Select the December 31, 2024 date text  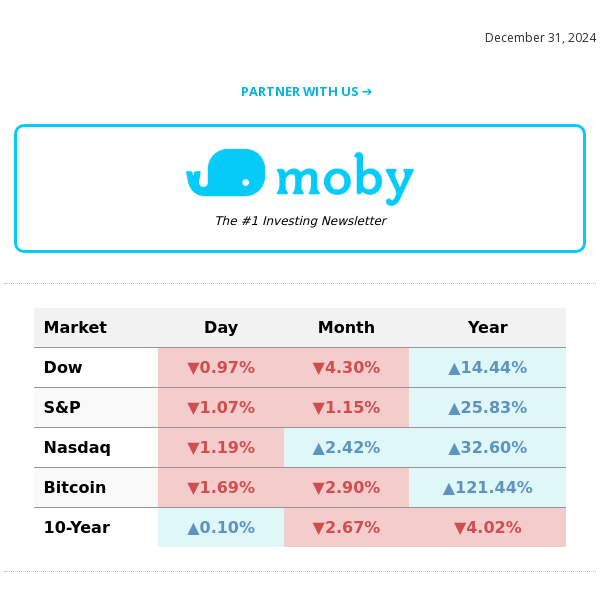coord(540,38)
